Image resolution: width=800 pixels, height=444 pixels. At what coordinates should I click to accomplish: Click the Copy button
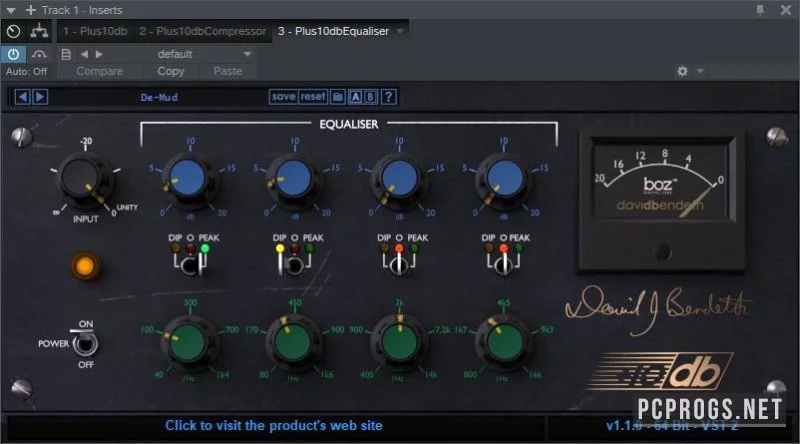point(170,71)
